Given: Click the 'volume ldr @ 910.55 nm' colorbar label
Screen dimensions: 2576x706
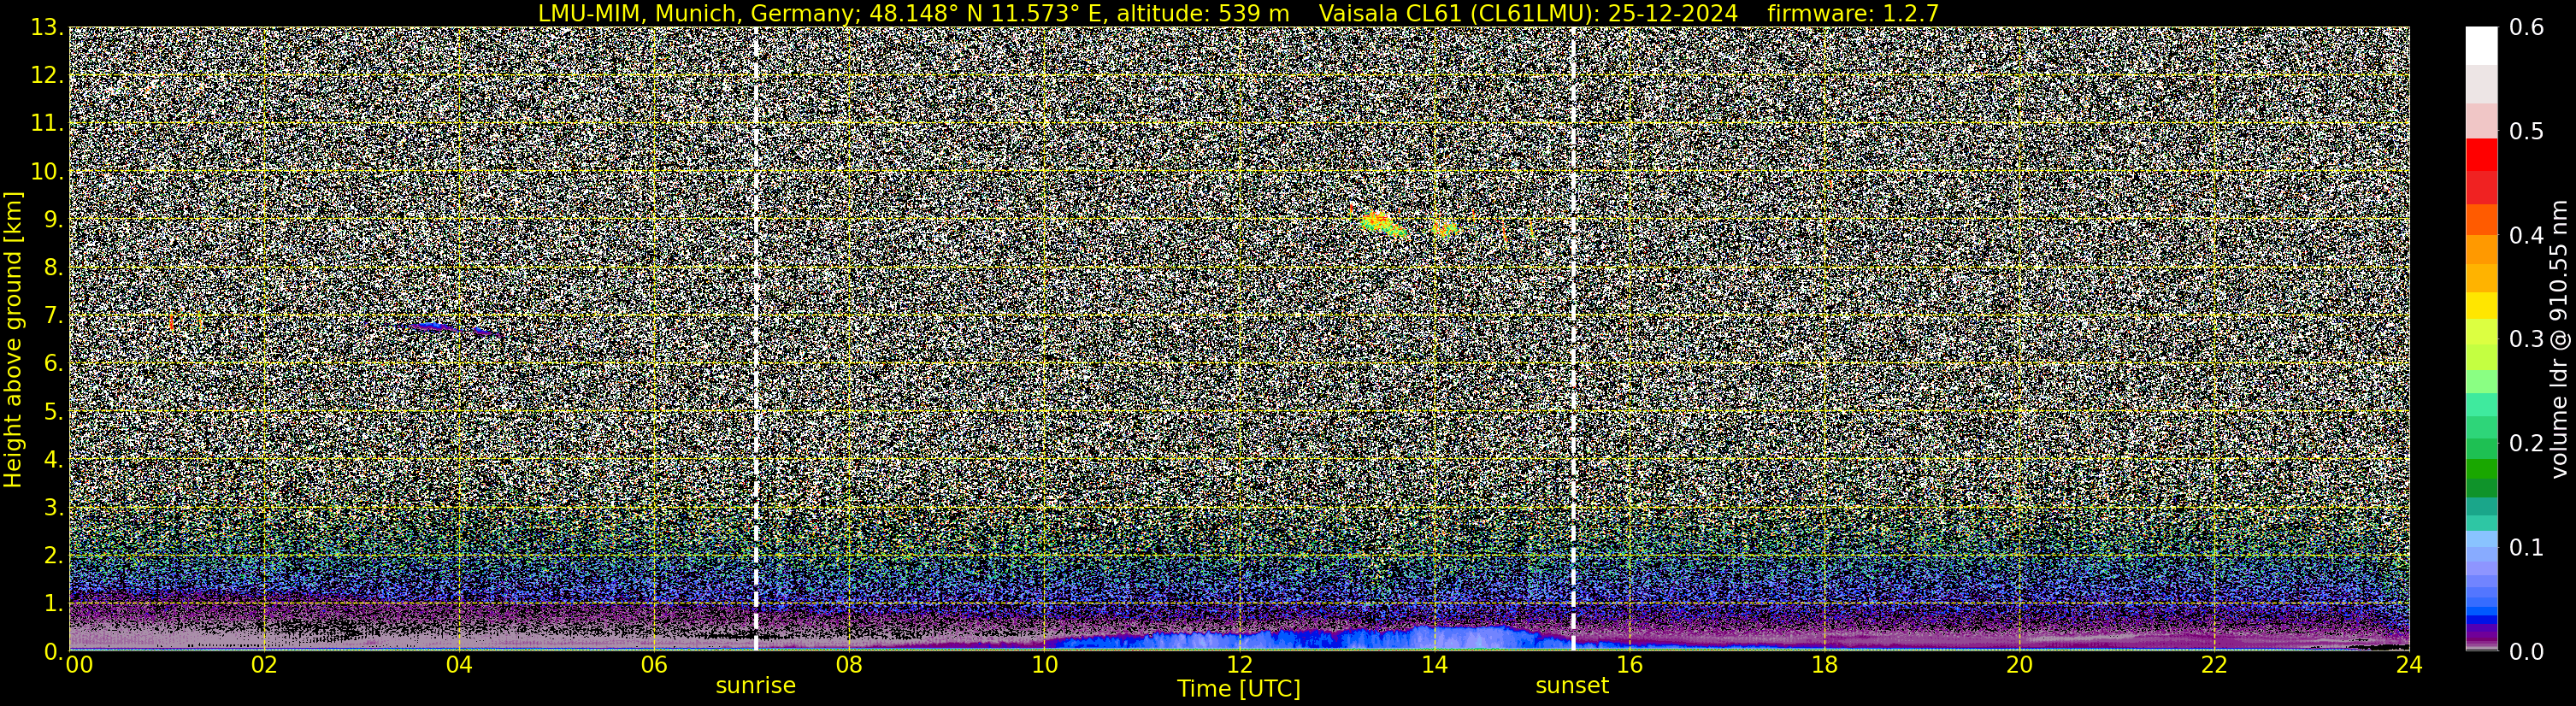Looking at the screenshot, I should [2558, 340].
